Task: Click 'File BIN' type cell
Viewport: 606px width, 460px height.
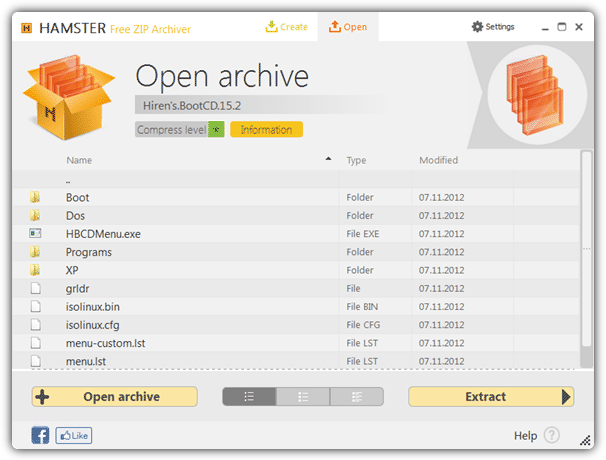Action: coord(362,307)
